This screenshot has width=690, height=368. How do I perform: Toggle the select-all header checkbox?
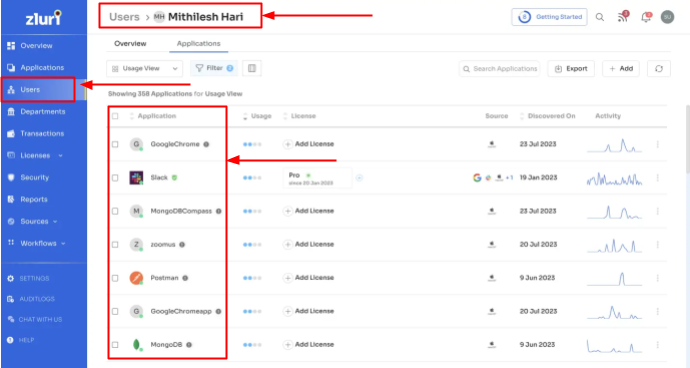[x=115, y=116]
